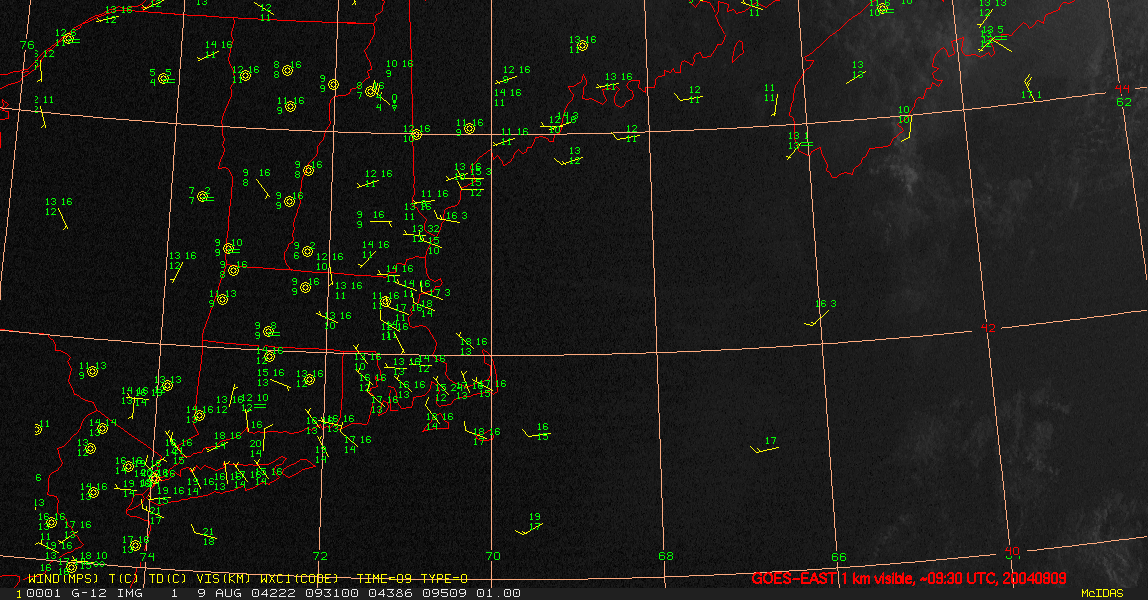
Task: Click the 70 longitude label
Action: [x=493, y=556]
